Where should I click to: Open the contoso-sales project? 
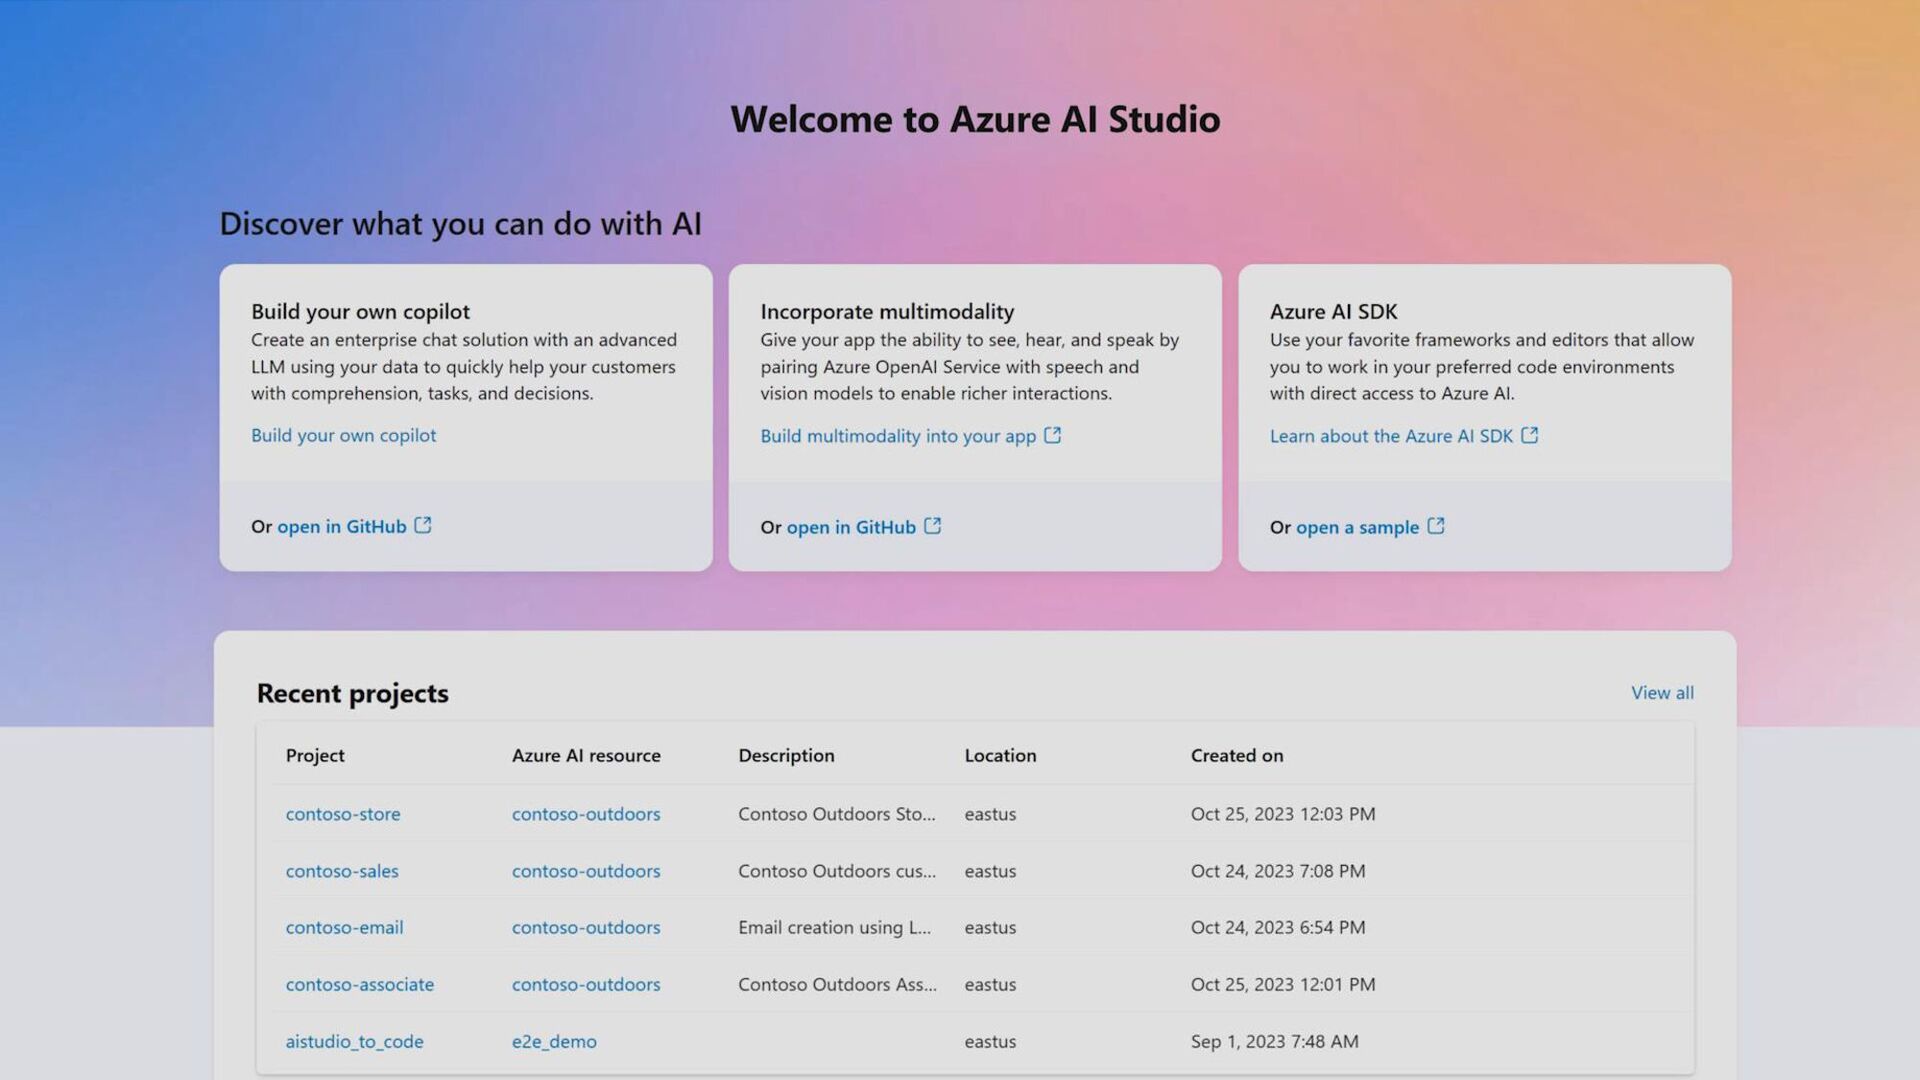342,871
